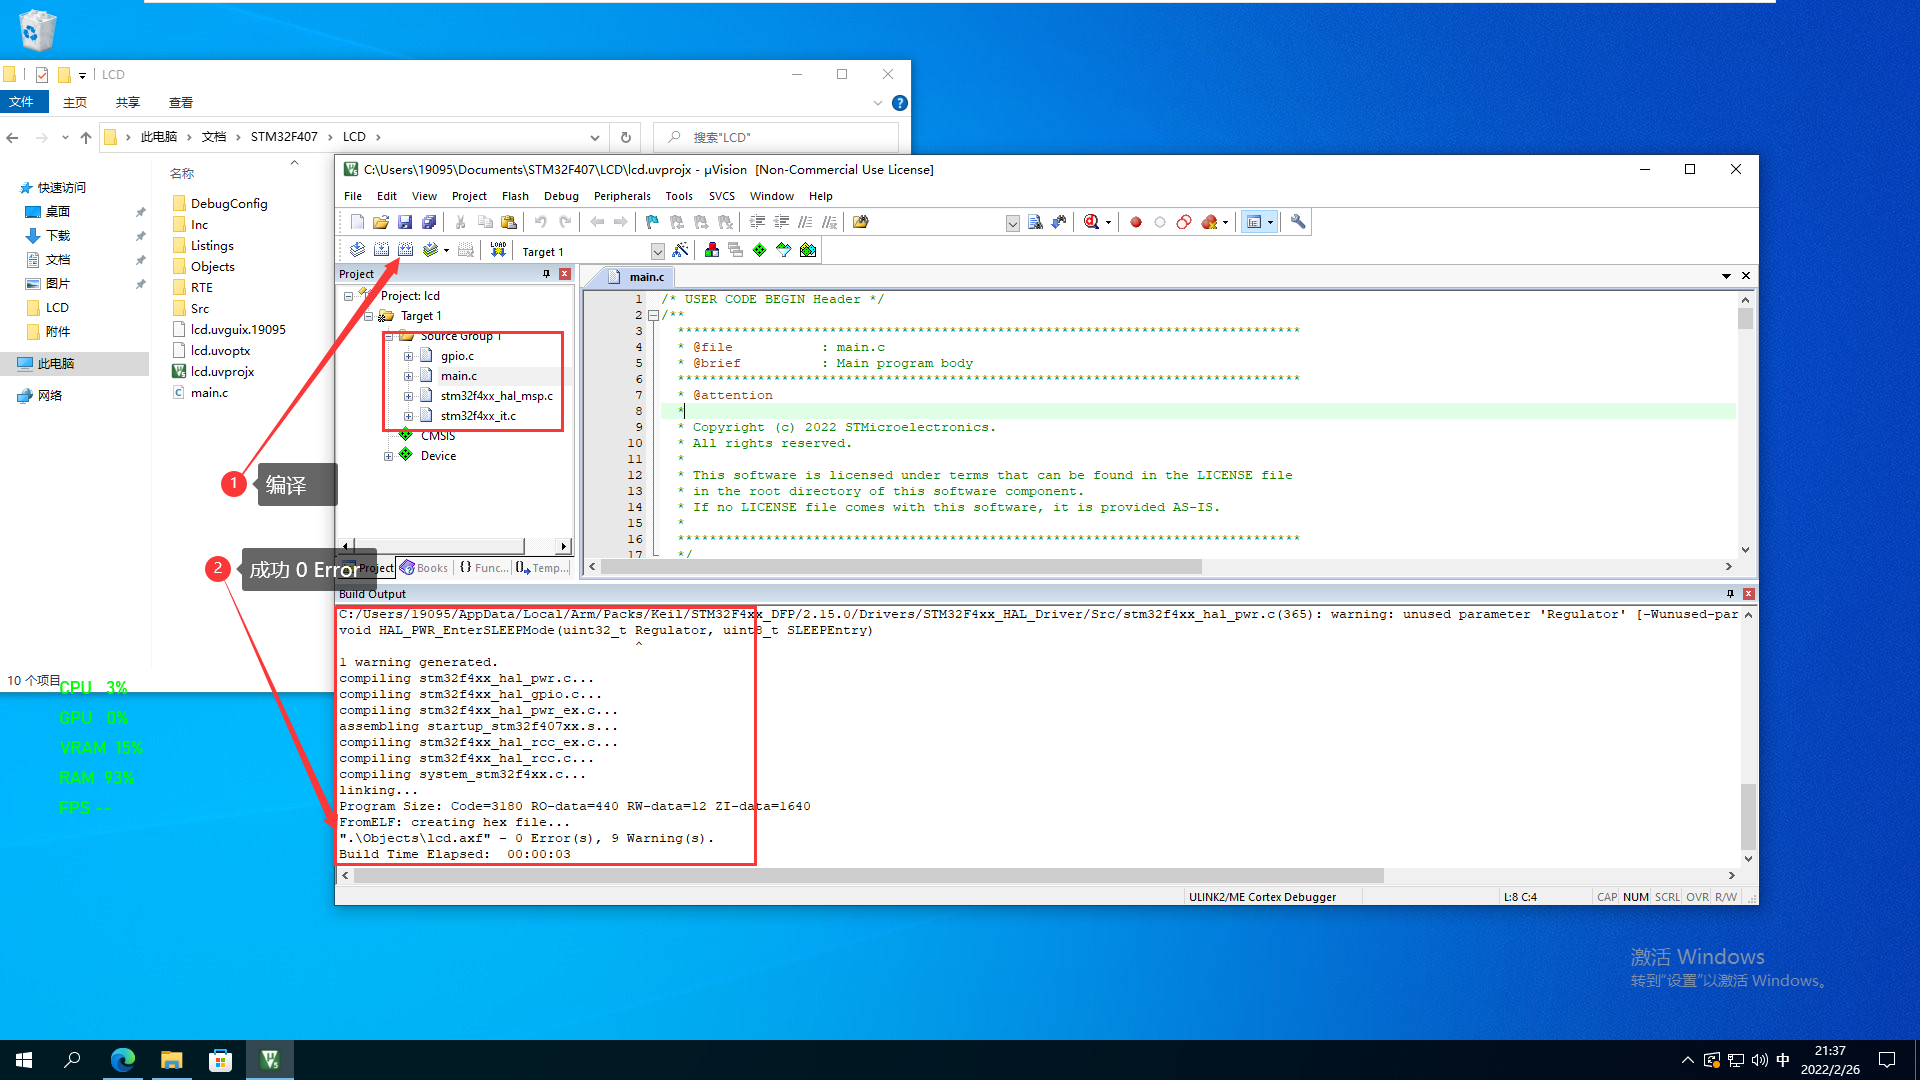Click the Build target icon
Viewport: 1920px width, 1080px height.
click(381, 250)
